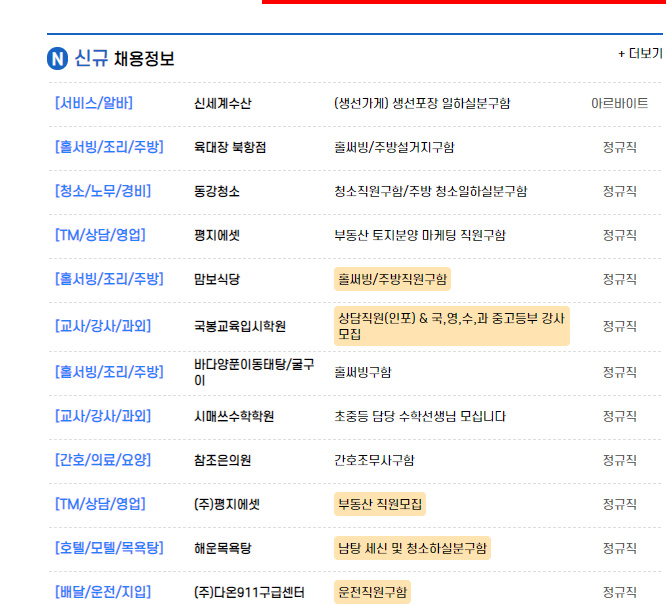Open the [청소/노무/경비] category link
Viewport: 666px width, 606px height.
click(x=103, y=191)
